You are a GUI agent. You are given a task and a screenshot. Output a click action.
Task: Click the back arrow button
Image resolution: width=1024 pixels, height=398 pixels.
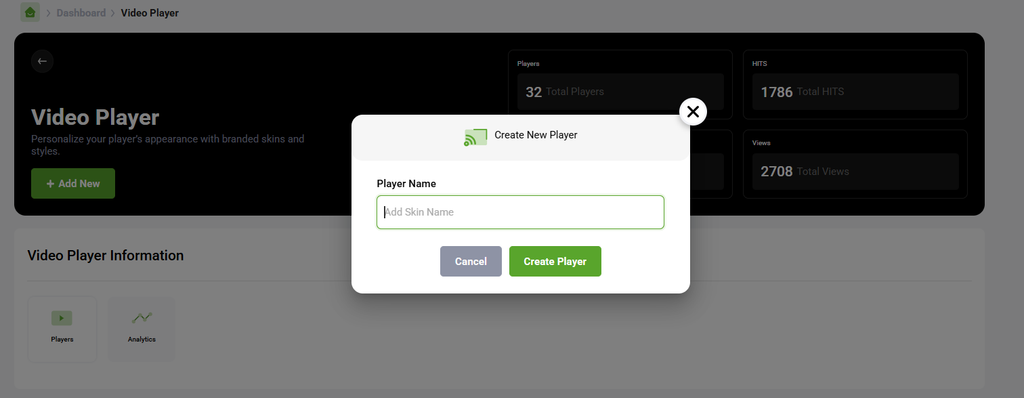point(42,61)
